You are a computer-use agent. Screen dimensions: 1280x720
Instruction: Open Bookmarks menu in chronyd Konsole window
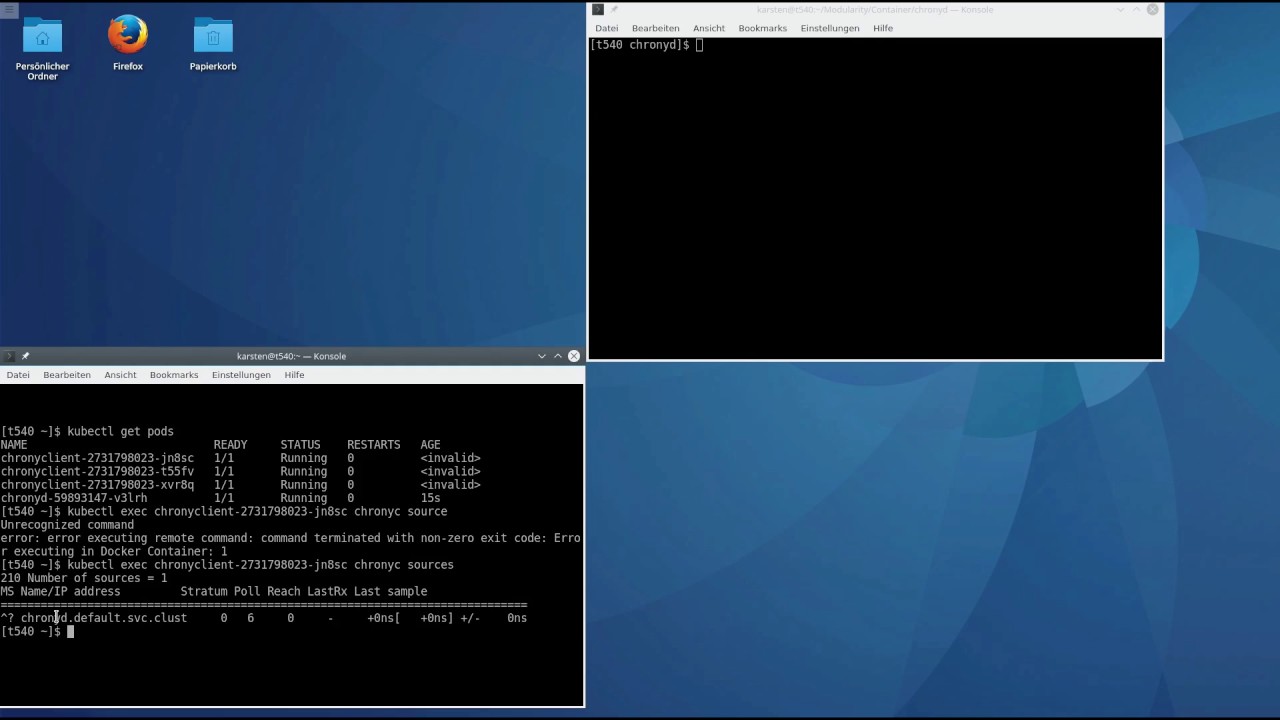coord(763,28)
